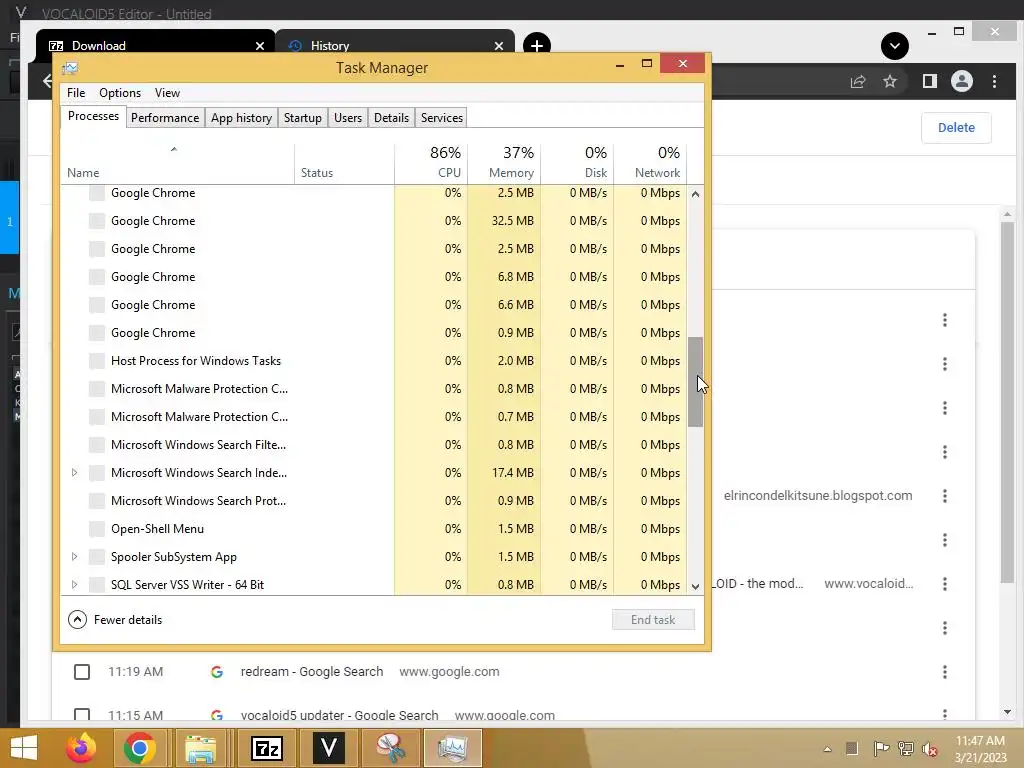Toggle Chrome side panel icon
This screenshot has height=768, width=1024.
(x=929, y=82)
